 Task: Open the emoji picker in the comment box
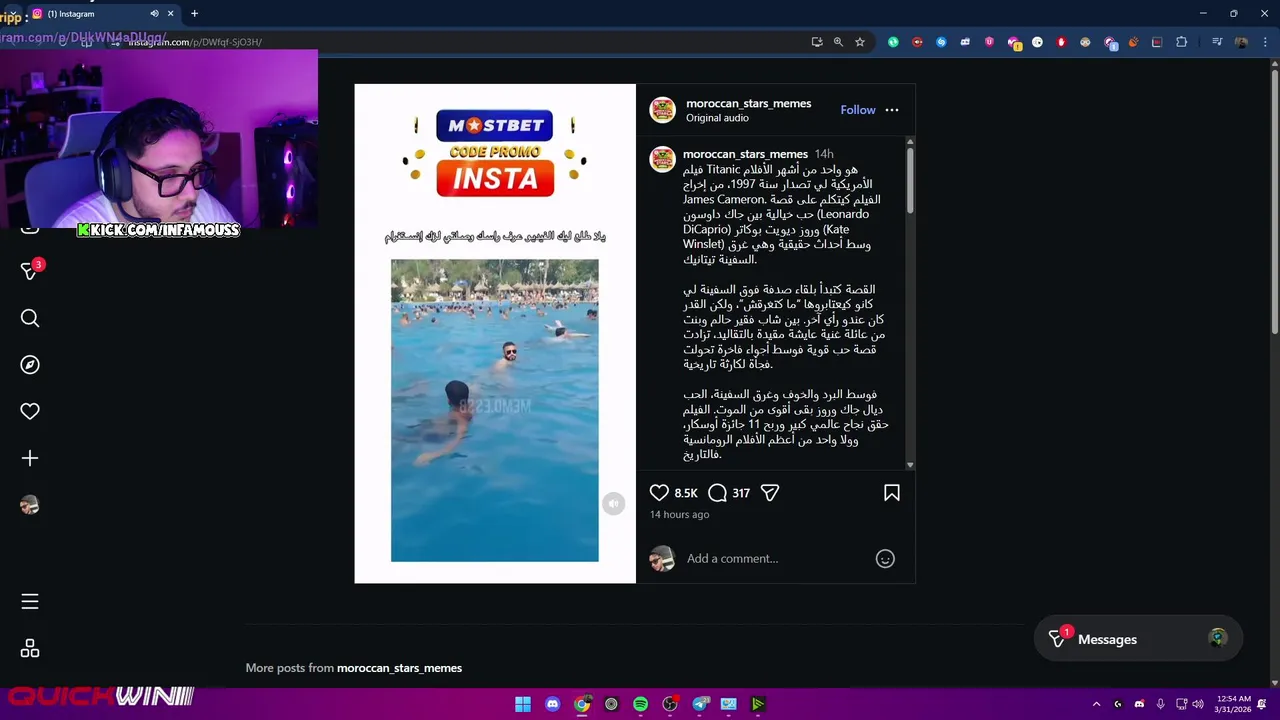885,559
